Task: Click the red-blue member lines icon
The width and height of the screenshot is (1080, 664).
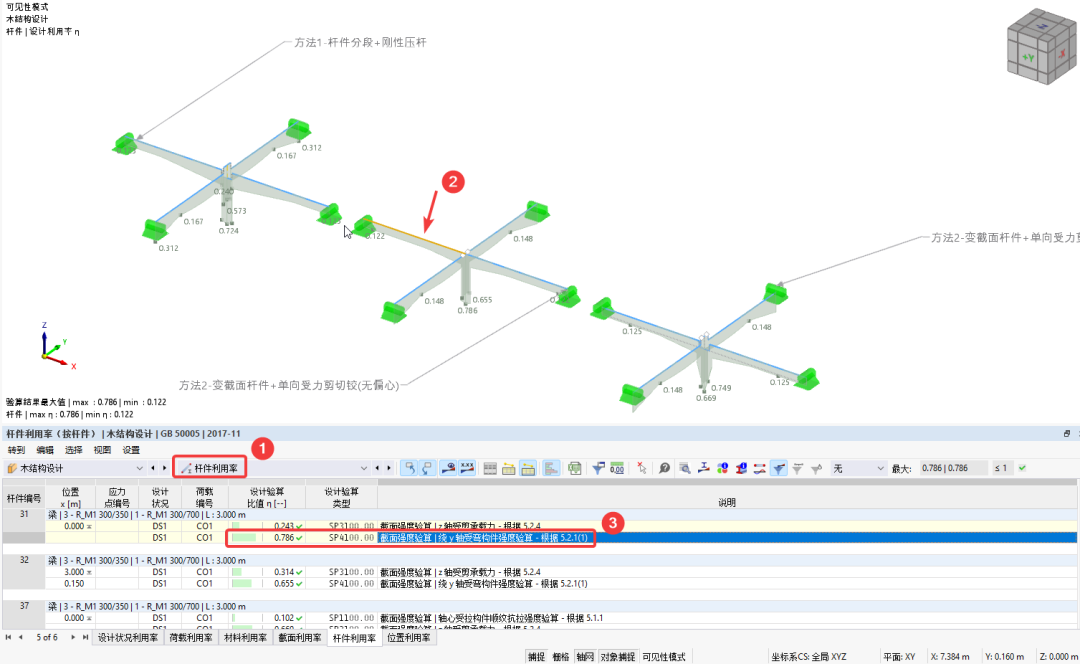Action: tap(760, 468)
